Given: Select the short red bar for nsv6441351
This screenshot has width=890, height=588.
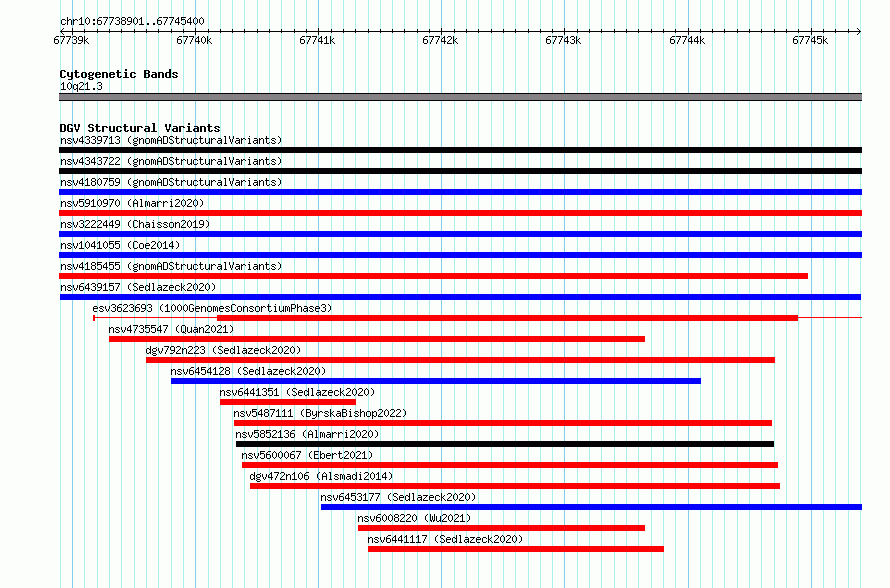Looking at the screenshot, I should (288, 402).
